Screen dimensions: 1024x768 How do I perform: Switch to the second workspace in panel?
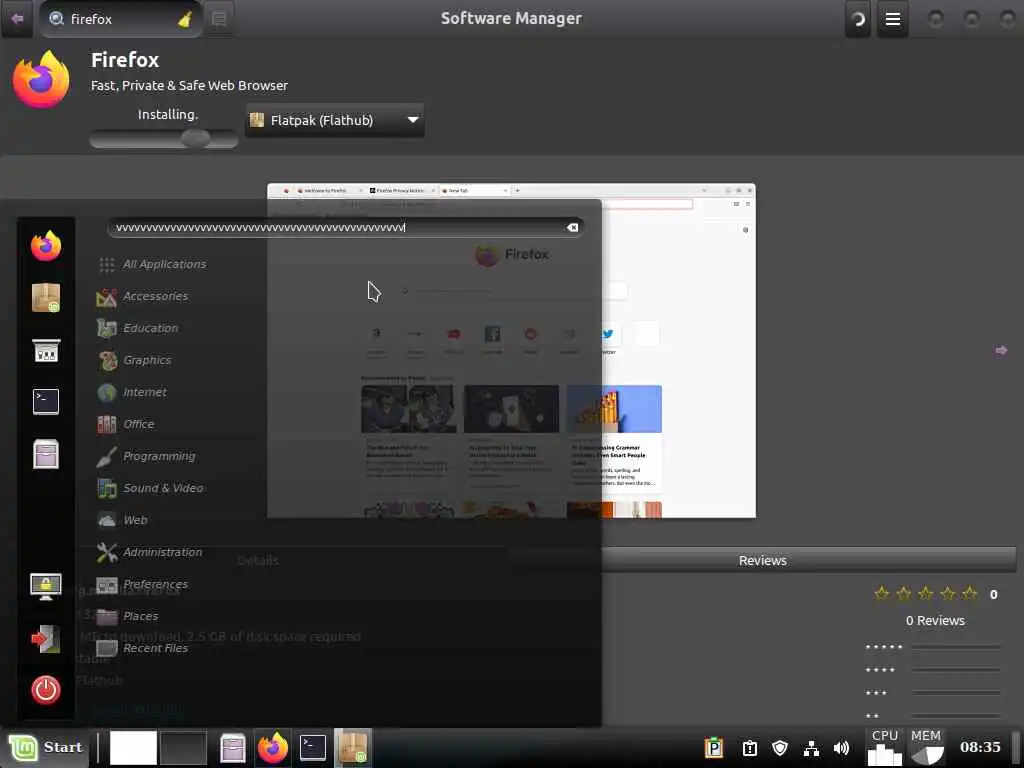[x=184, y=748]
